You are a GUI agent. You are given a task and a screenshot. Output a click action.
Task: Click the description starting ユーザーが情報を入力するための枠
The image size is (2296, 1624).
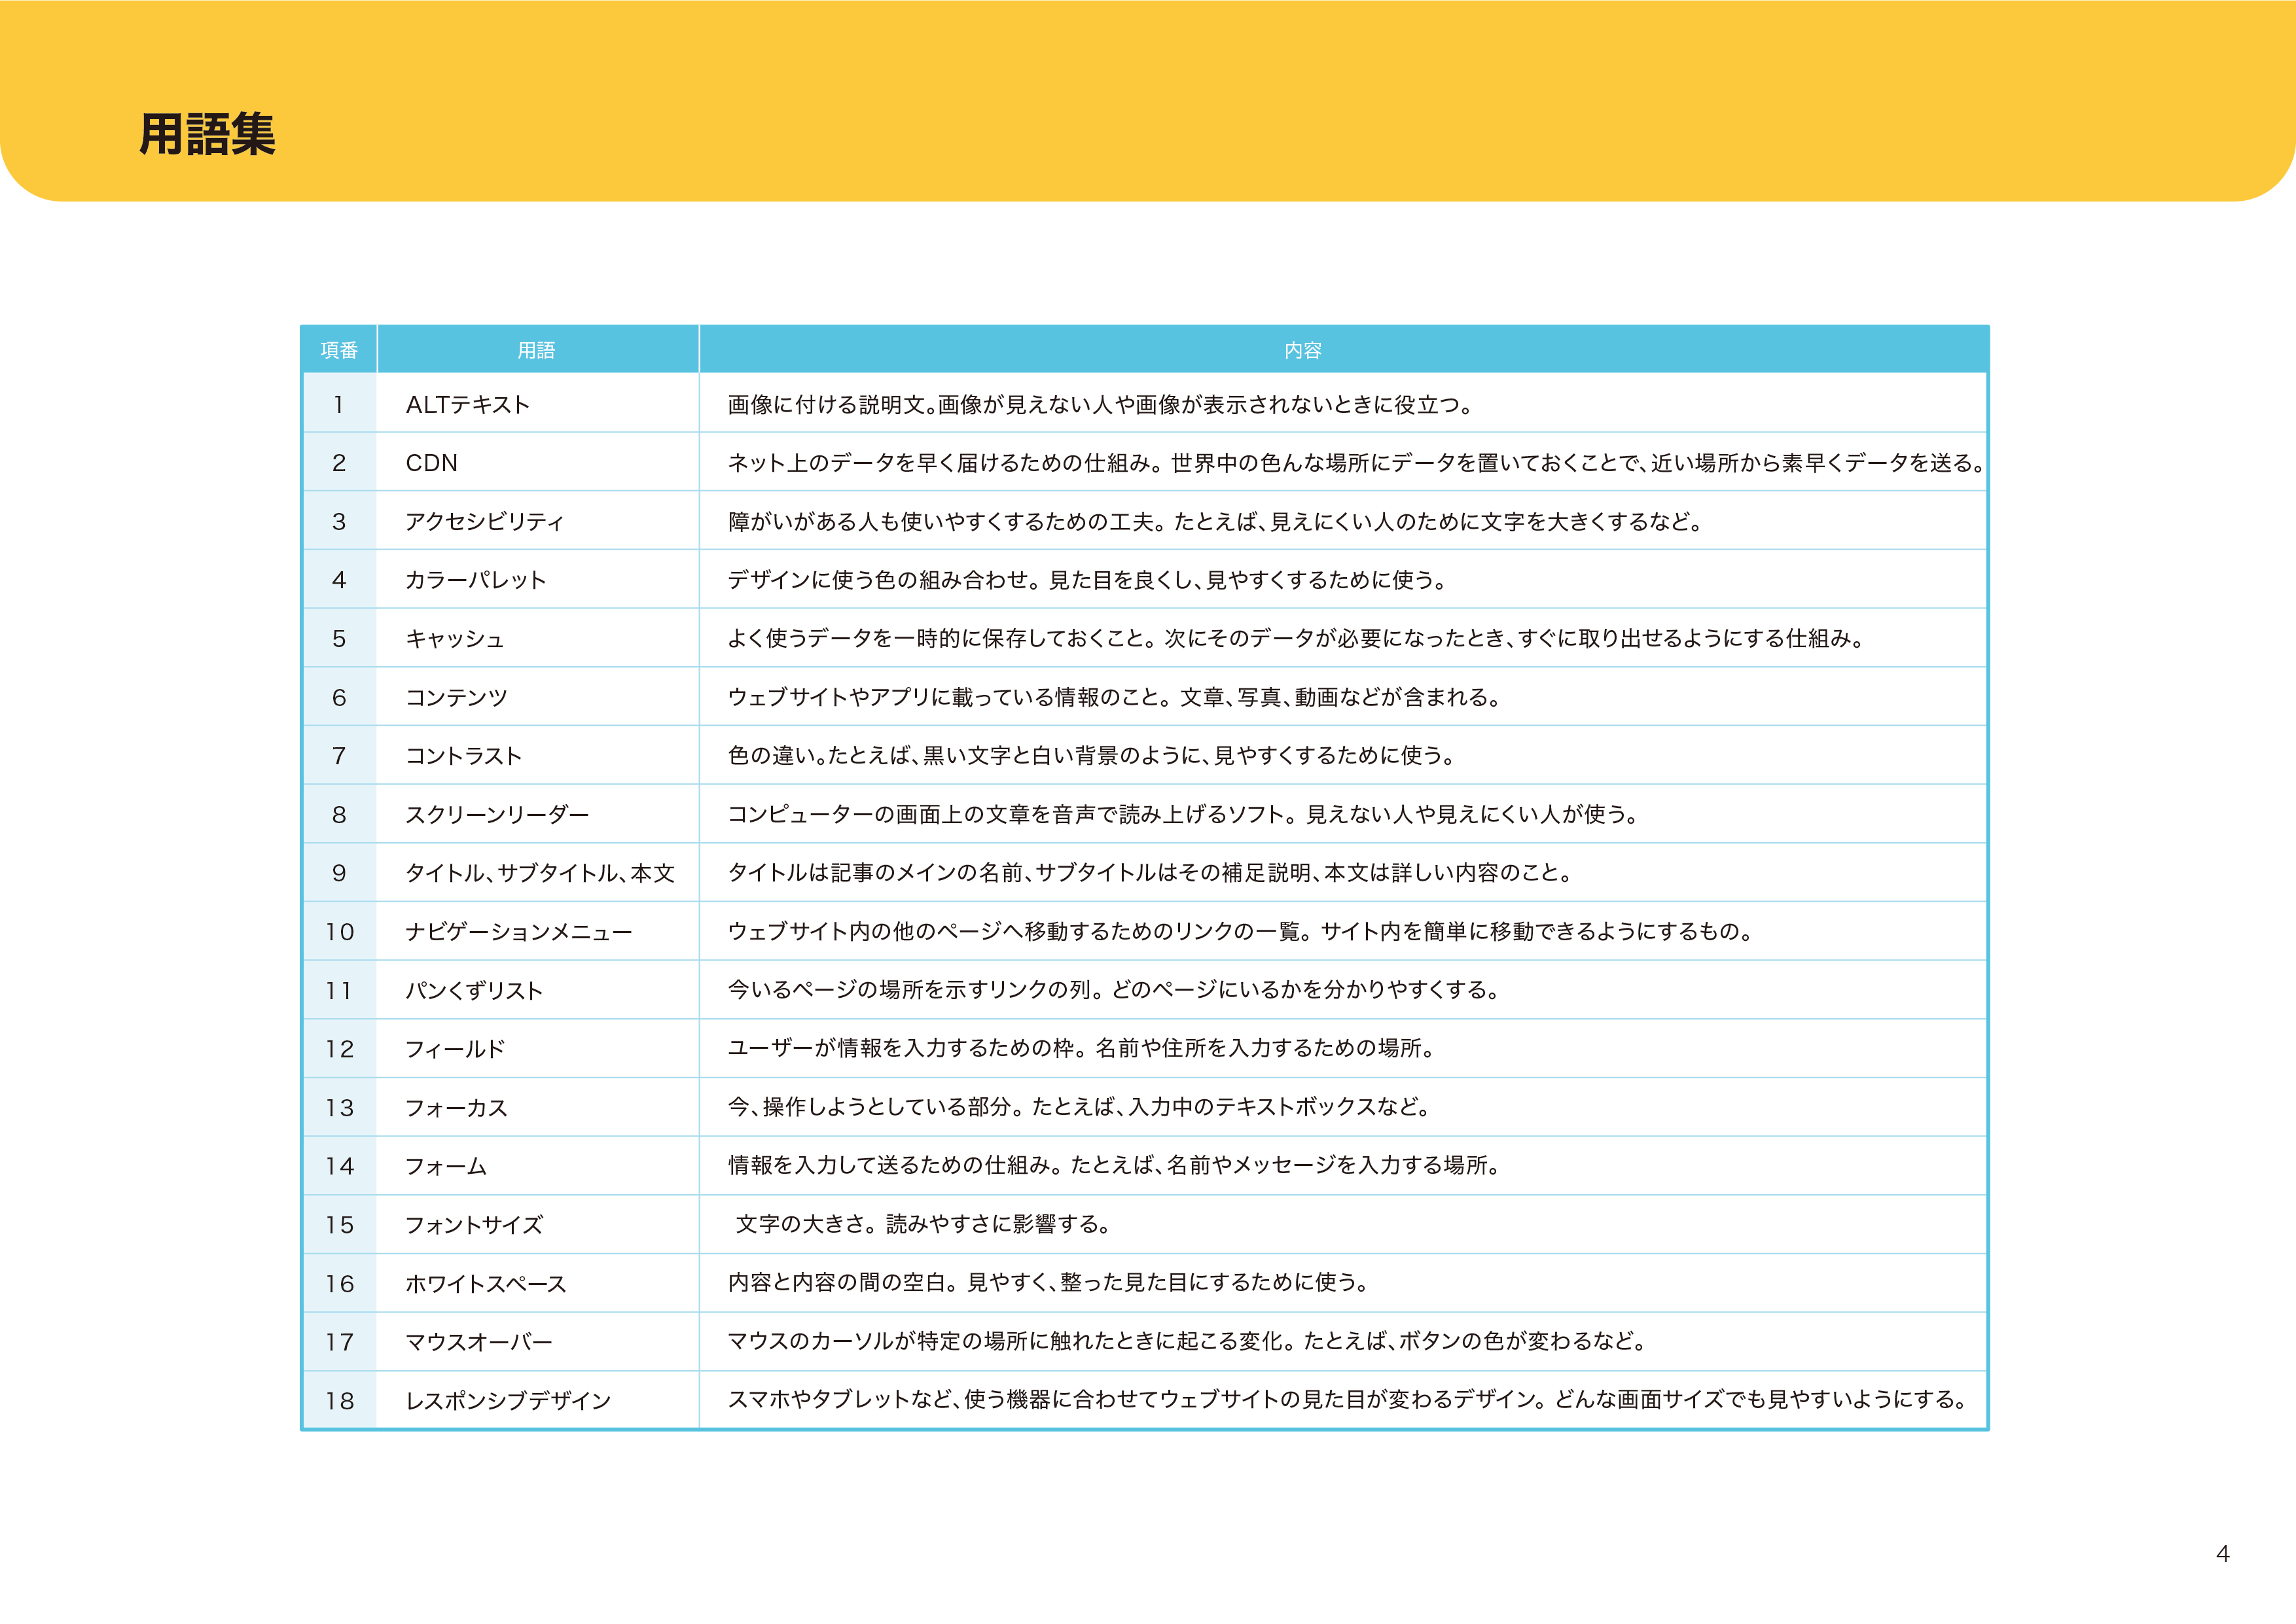pyautogui.click(x=1082, y=1048)
